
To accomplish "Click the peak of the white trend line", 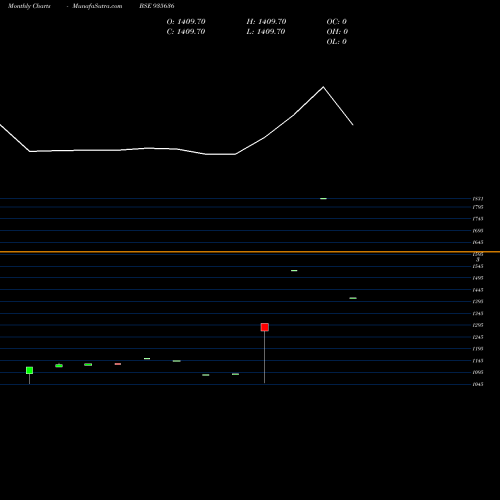I will 323,87.
